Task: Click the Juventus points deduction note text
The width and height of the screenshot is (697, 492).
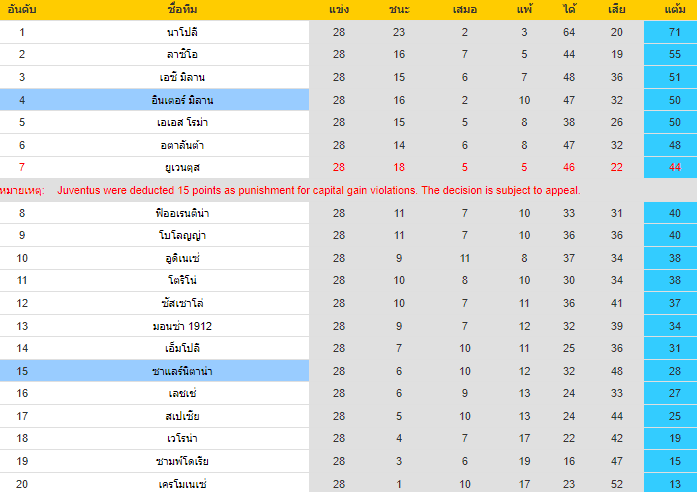Action: [318, 190]
